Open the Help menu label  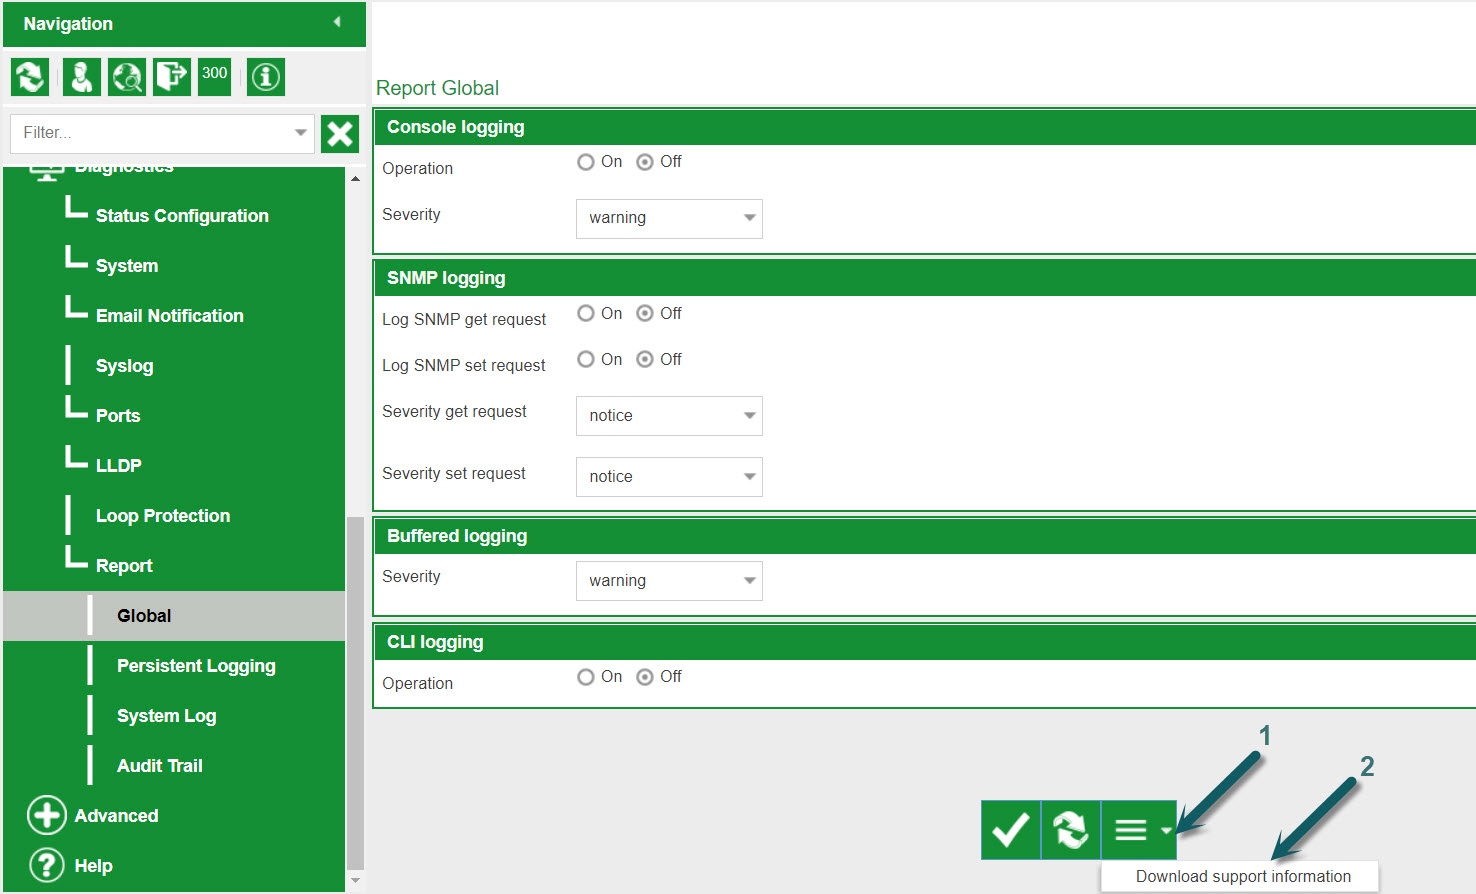tap(93, 866)
